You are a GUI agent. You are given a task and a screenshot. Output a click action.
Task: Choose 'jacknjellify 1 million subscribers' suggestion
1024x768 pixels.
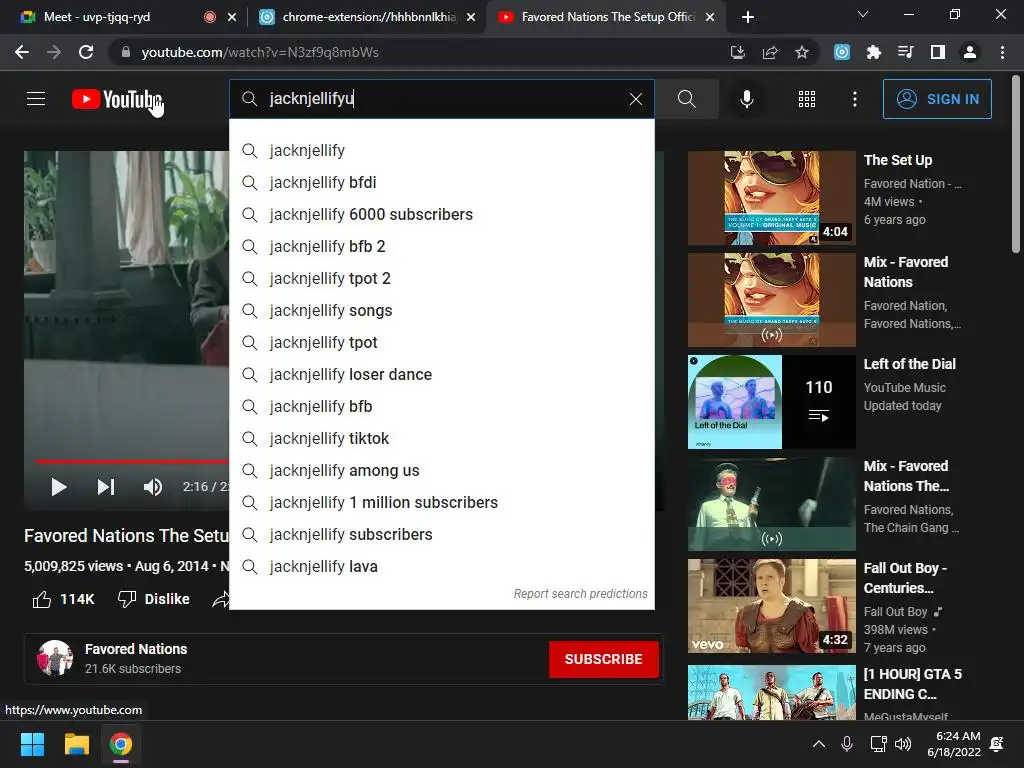click(x=442, y=502)
